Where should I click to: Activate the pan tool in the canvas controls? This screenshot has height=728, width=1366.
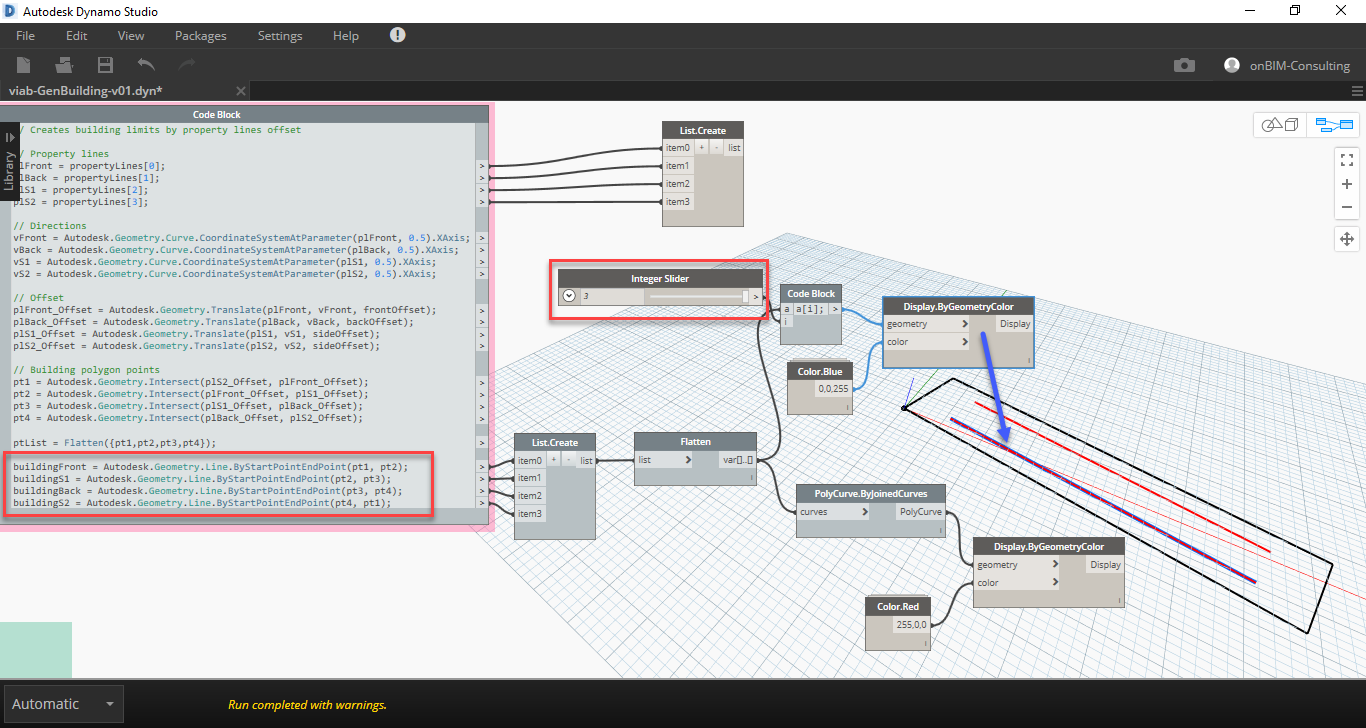(x=1346, y=239)
